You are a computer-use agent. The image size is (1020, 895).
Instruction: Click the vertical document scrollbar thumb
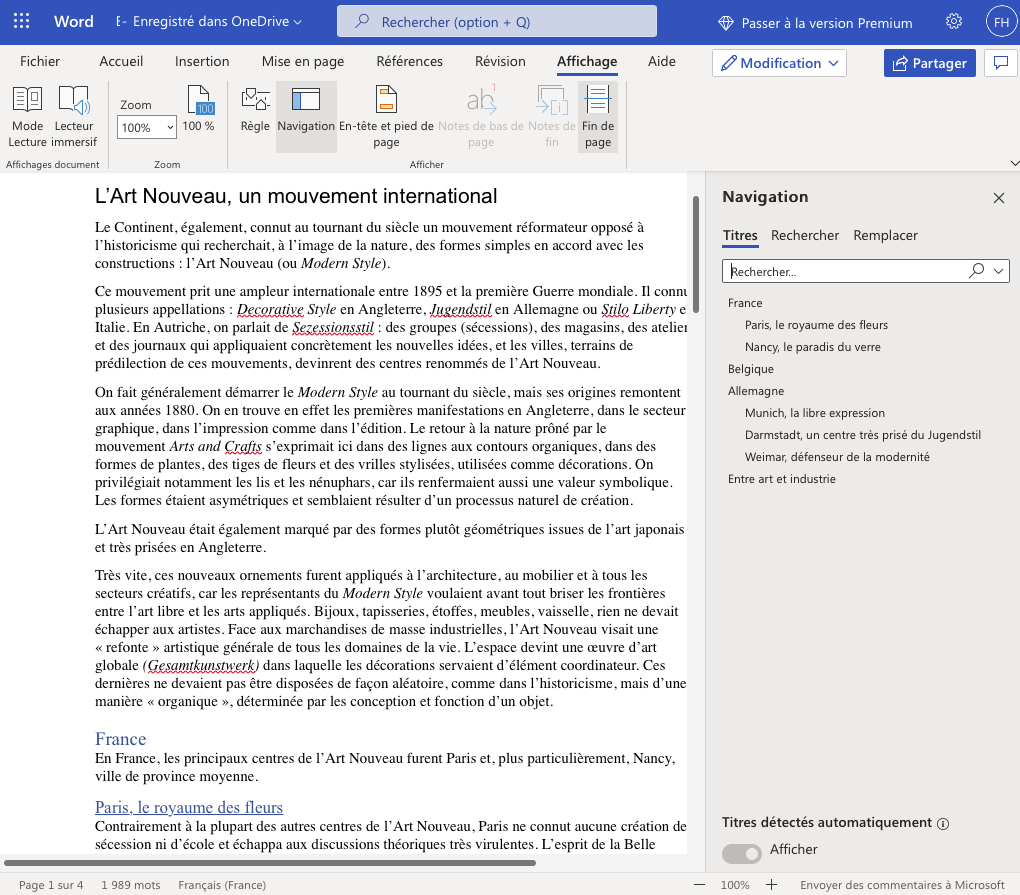[696, 254]
